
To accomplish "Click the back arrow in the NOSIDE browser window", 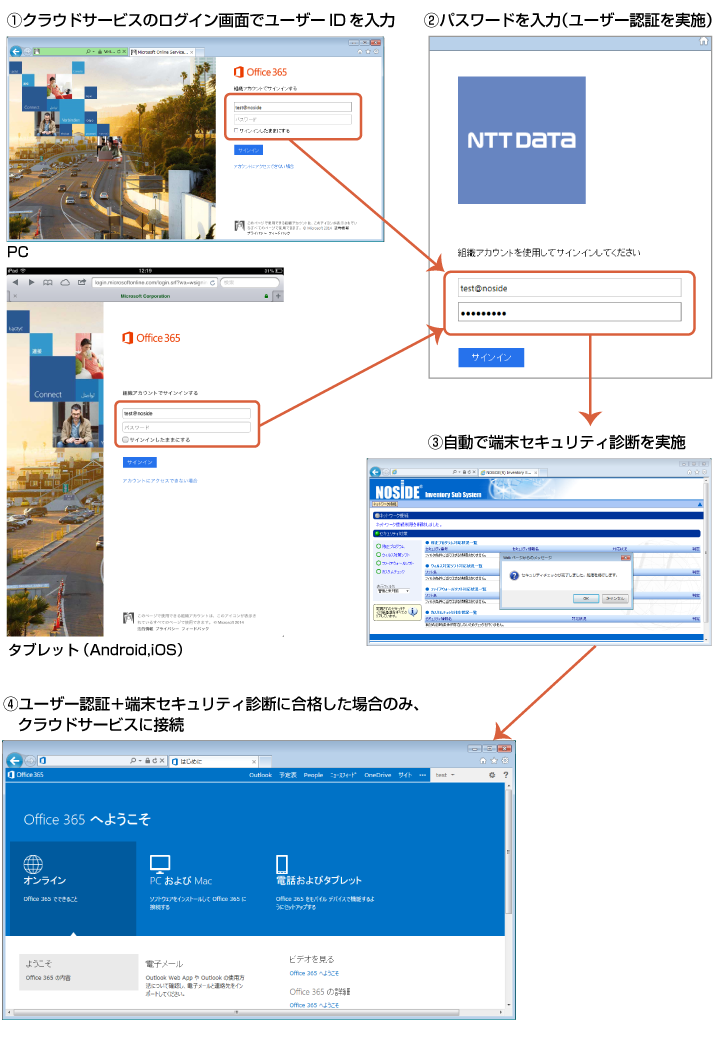I will tap(376, 472).
